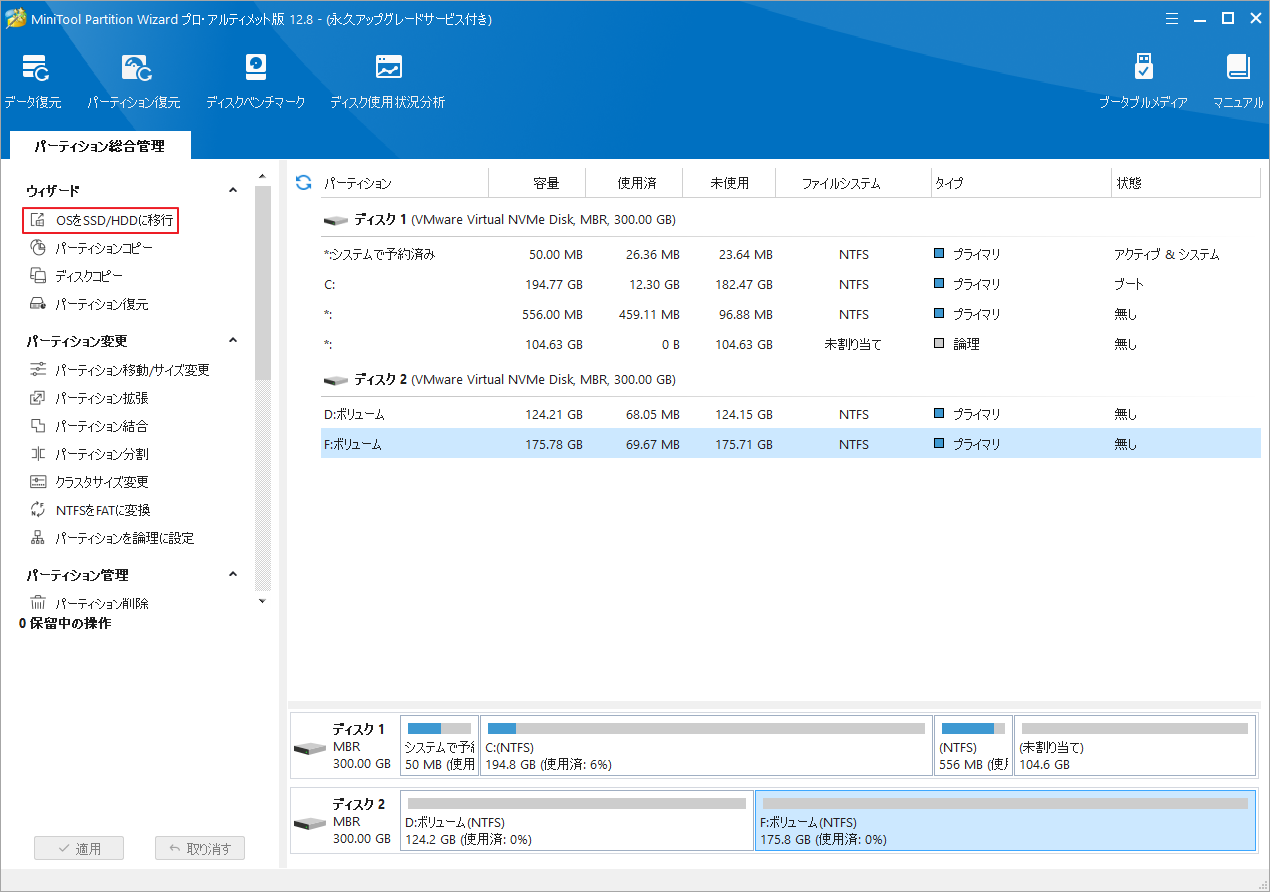Collapse the パーティション変更 section
Viewport: 1270px width, 892px height.
tap(232, 340)
